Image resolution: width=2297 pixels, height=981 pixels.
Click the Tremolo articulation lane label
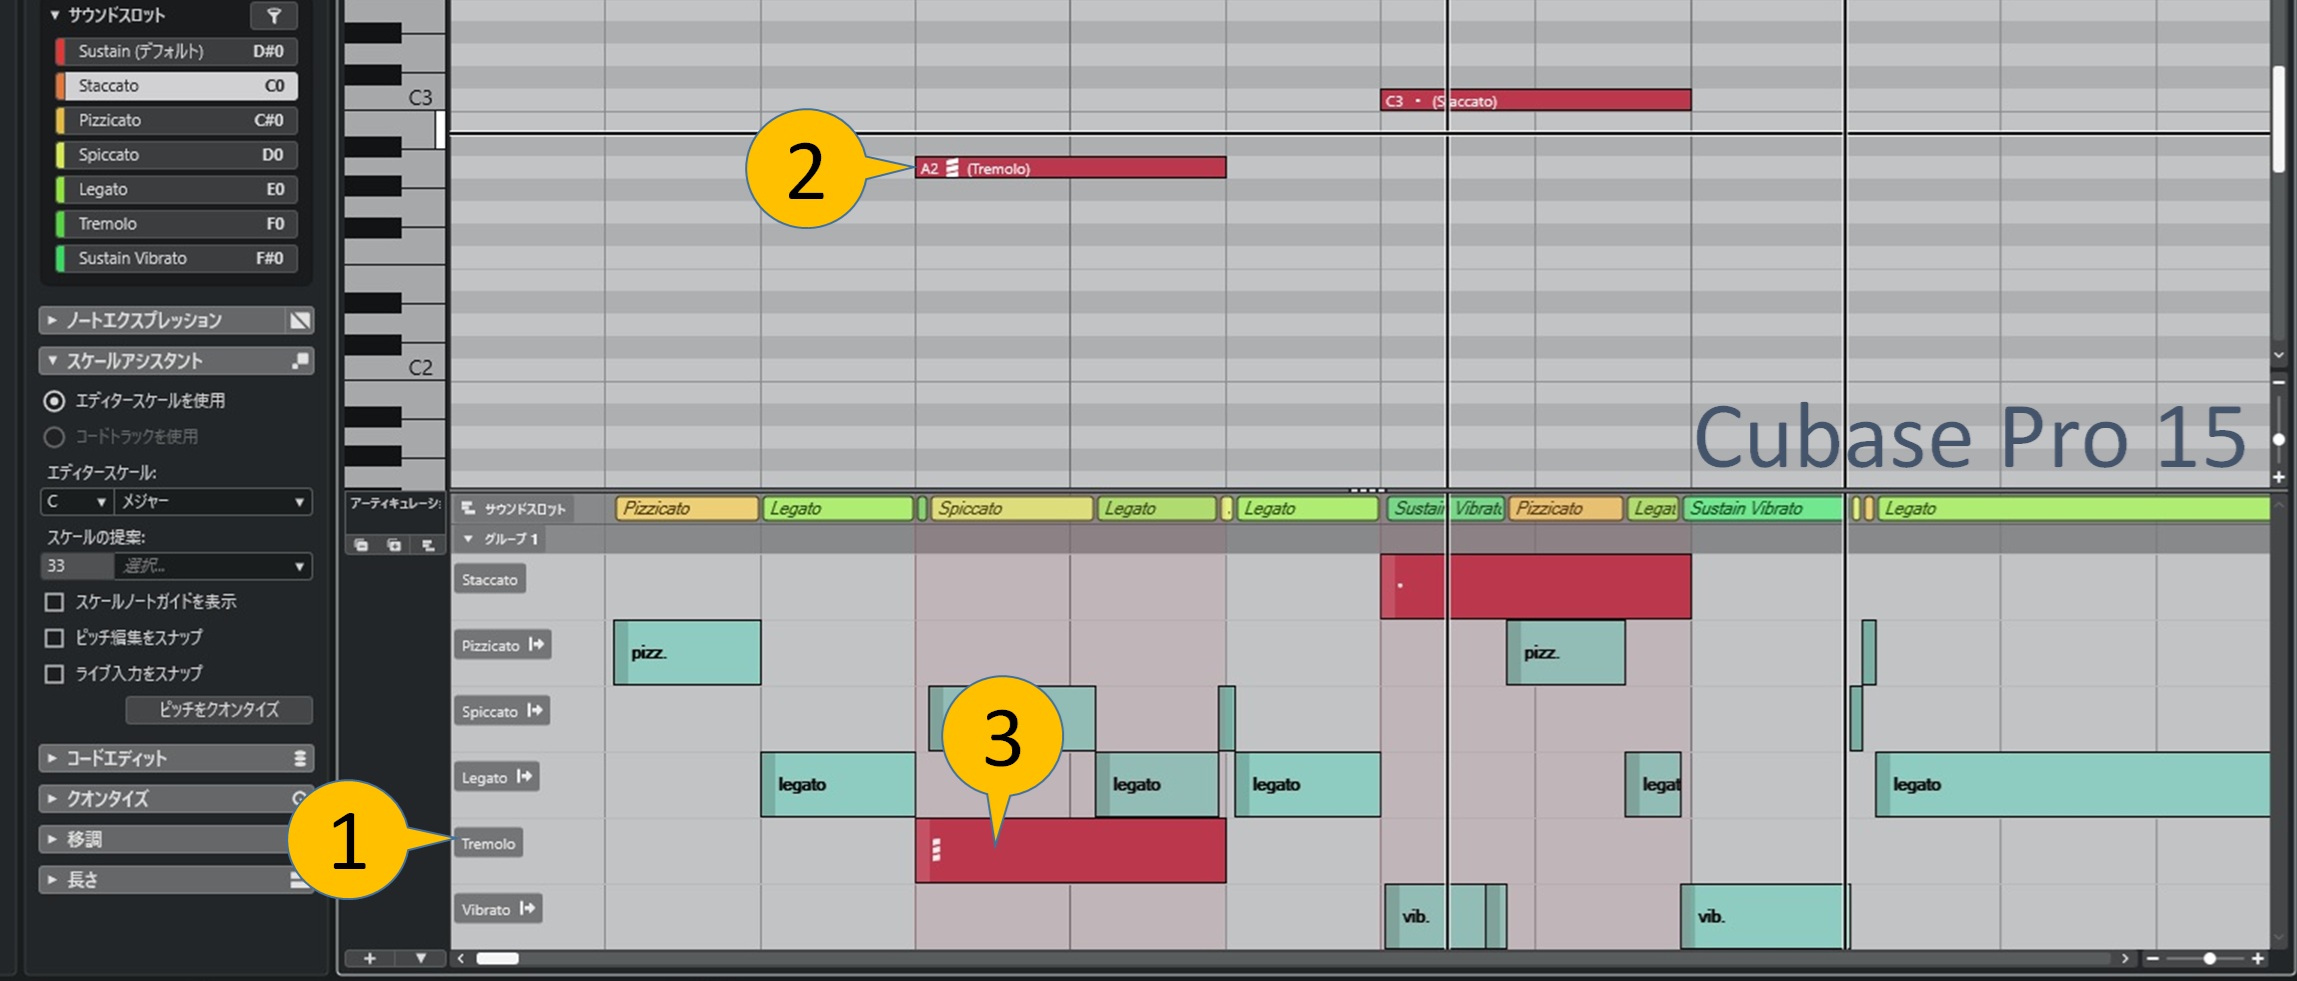(x=488, y=843)
